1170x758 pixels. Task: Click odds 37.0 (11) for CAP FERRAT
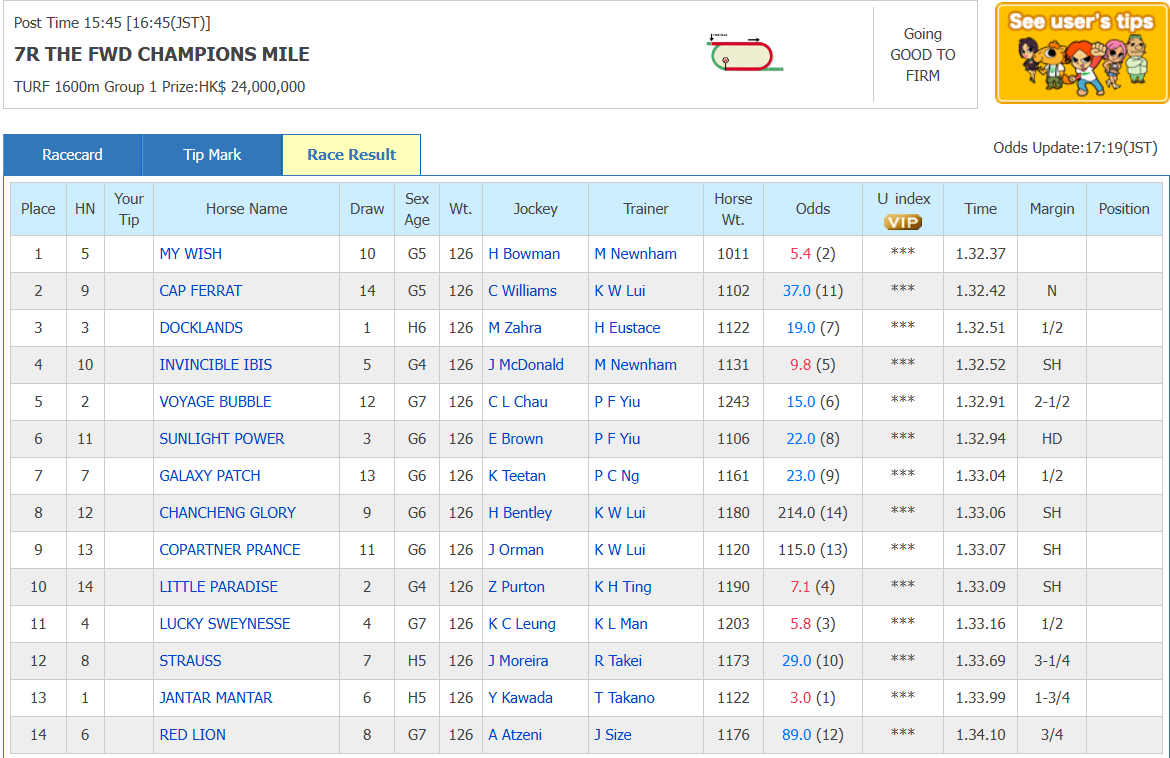(x=813, y=291)
